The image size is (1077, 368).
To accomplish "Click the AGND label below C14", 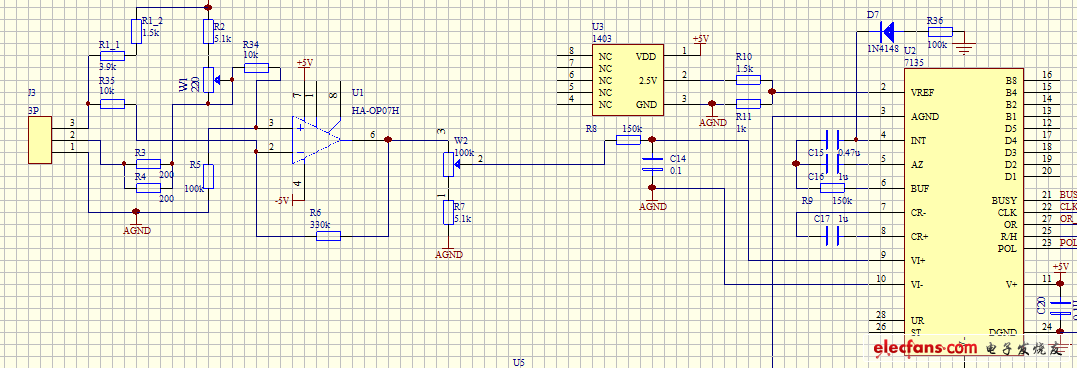I will (x=653, y=206).
